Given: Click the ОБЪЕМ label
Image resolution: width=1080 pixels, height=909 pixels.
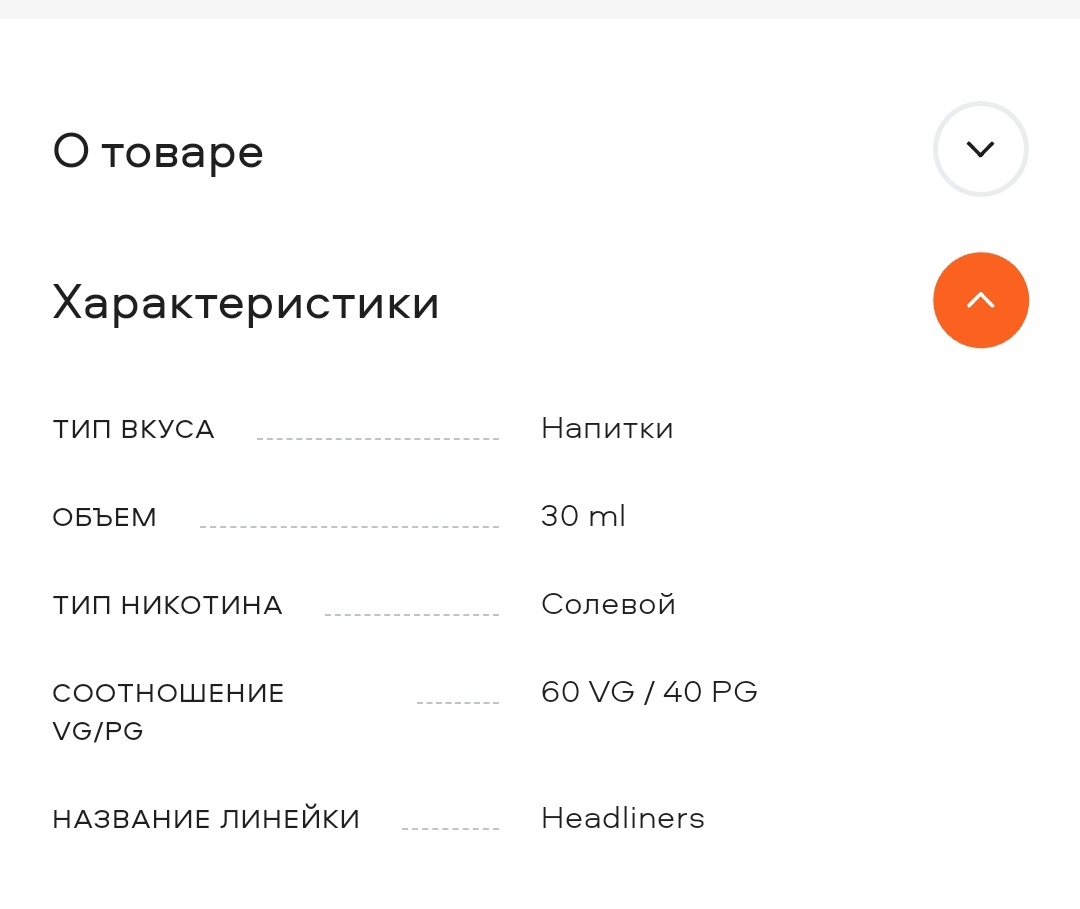Looking at the screenshot, I should (105, 517).
